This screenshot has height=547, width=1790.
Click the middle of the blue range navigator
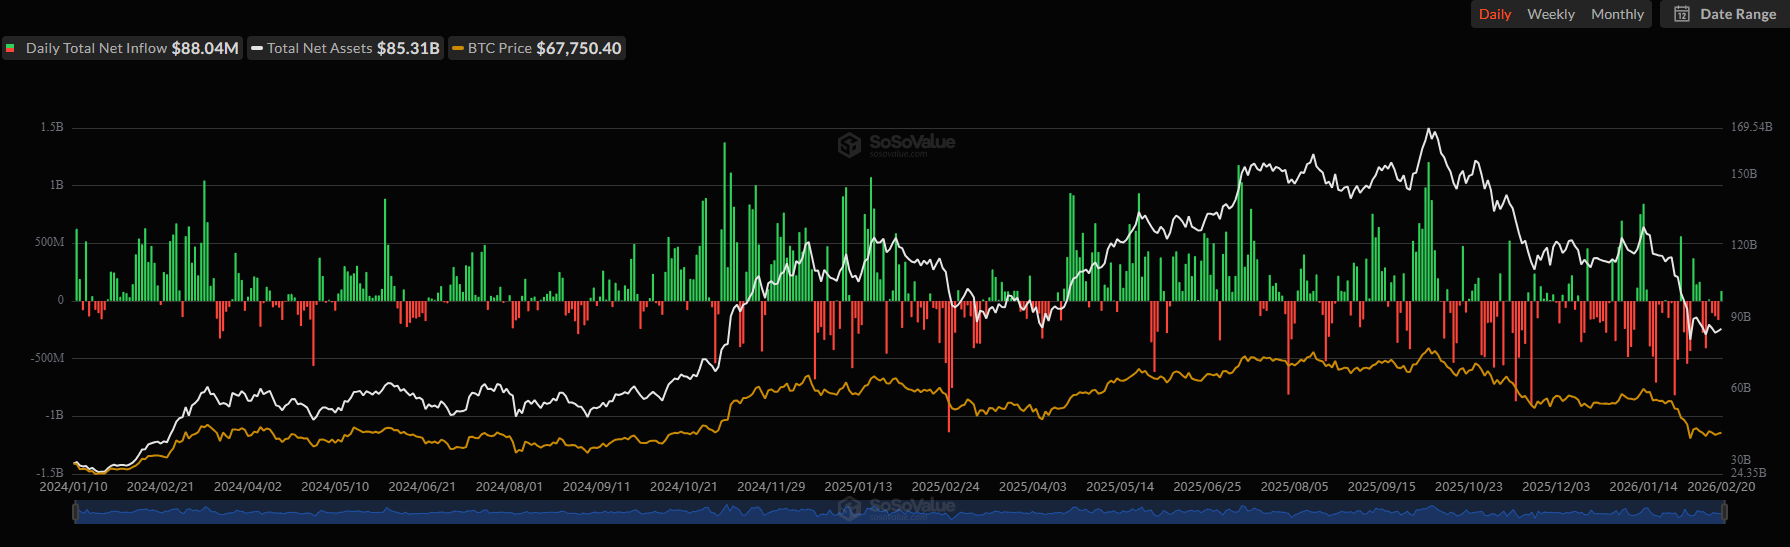900,513
